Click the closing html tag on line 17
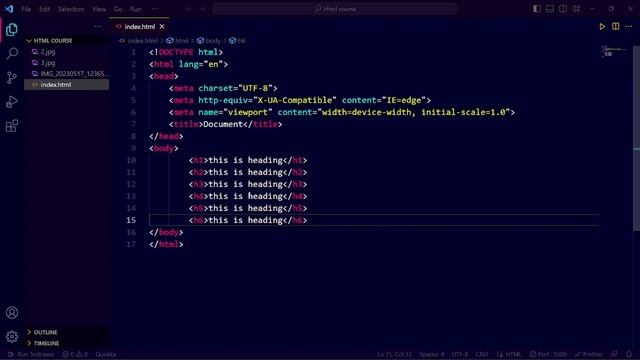 click(x=166, y=244)
